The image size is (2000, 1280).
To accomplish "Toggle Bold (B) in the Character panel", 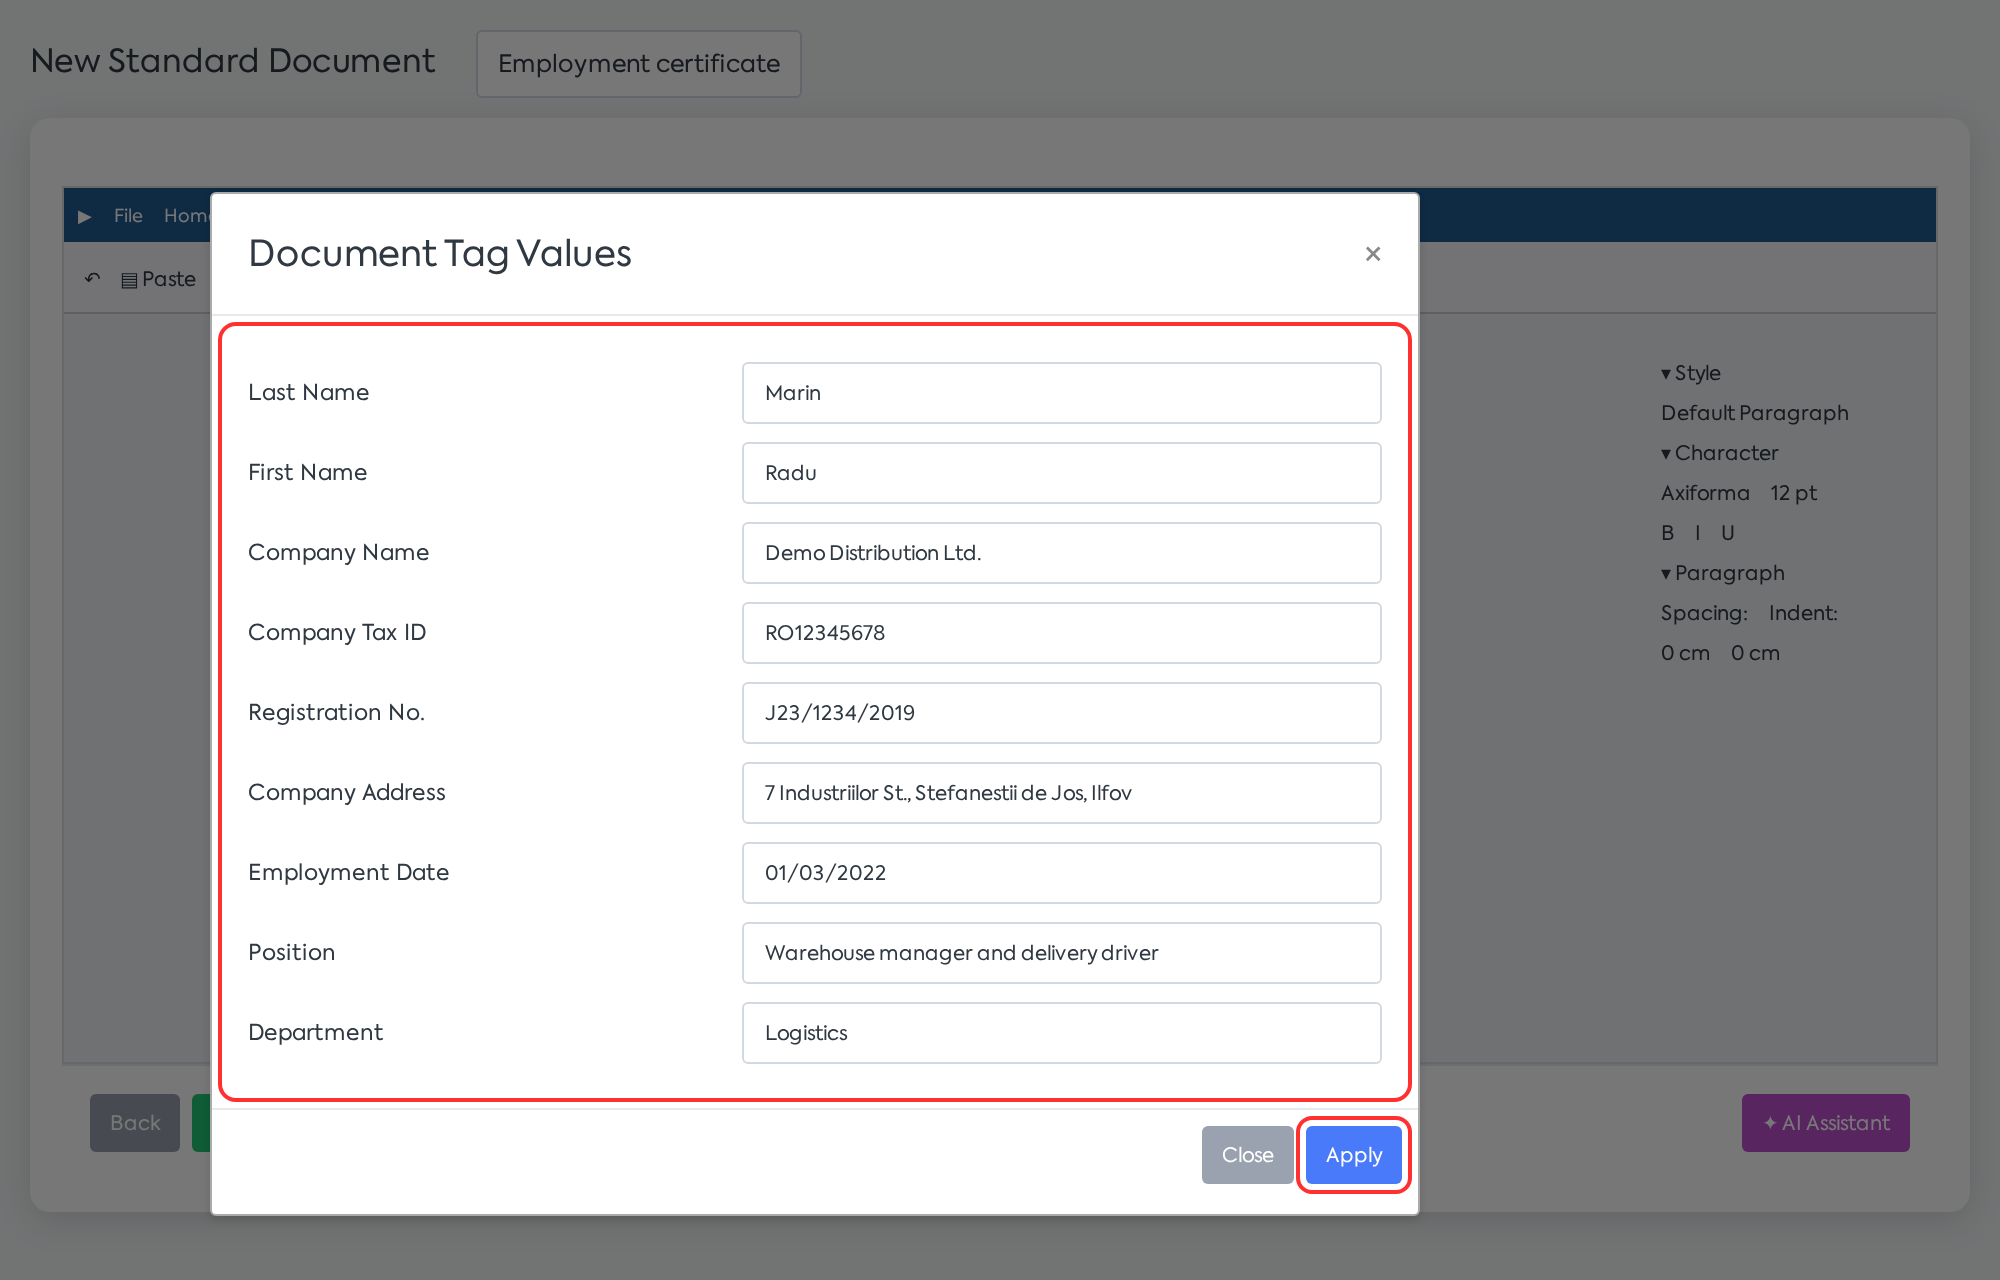I will pos(1667,533).
